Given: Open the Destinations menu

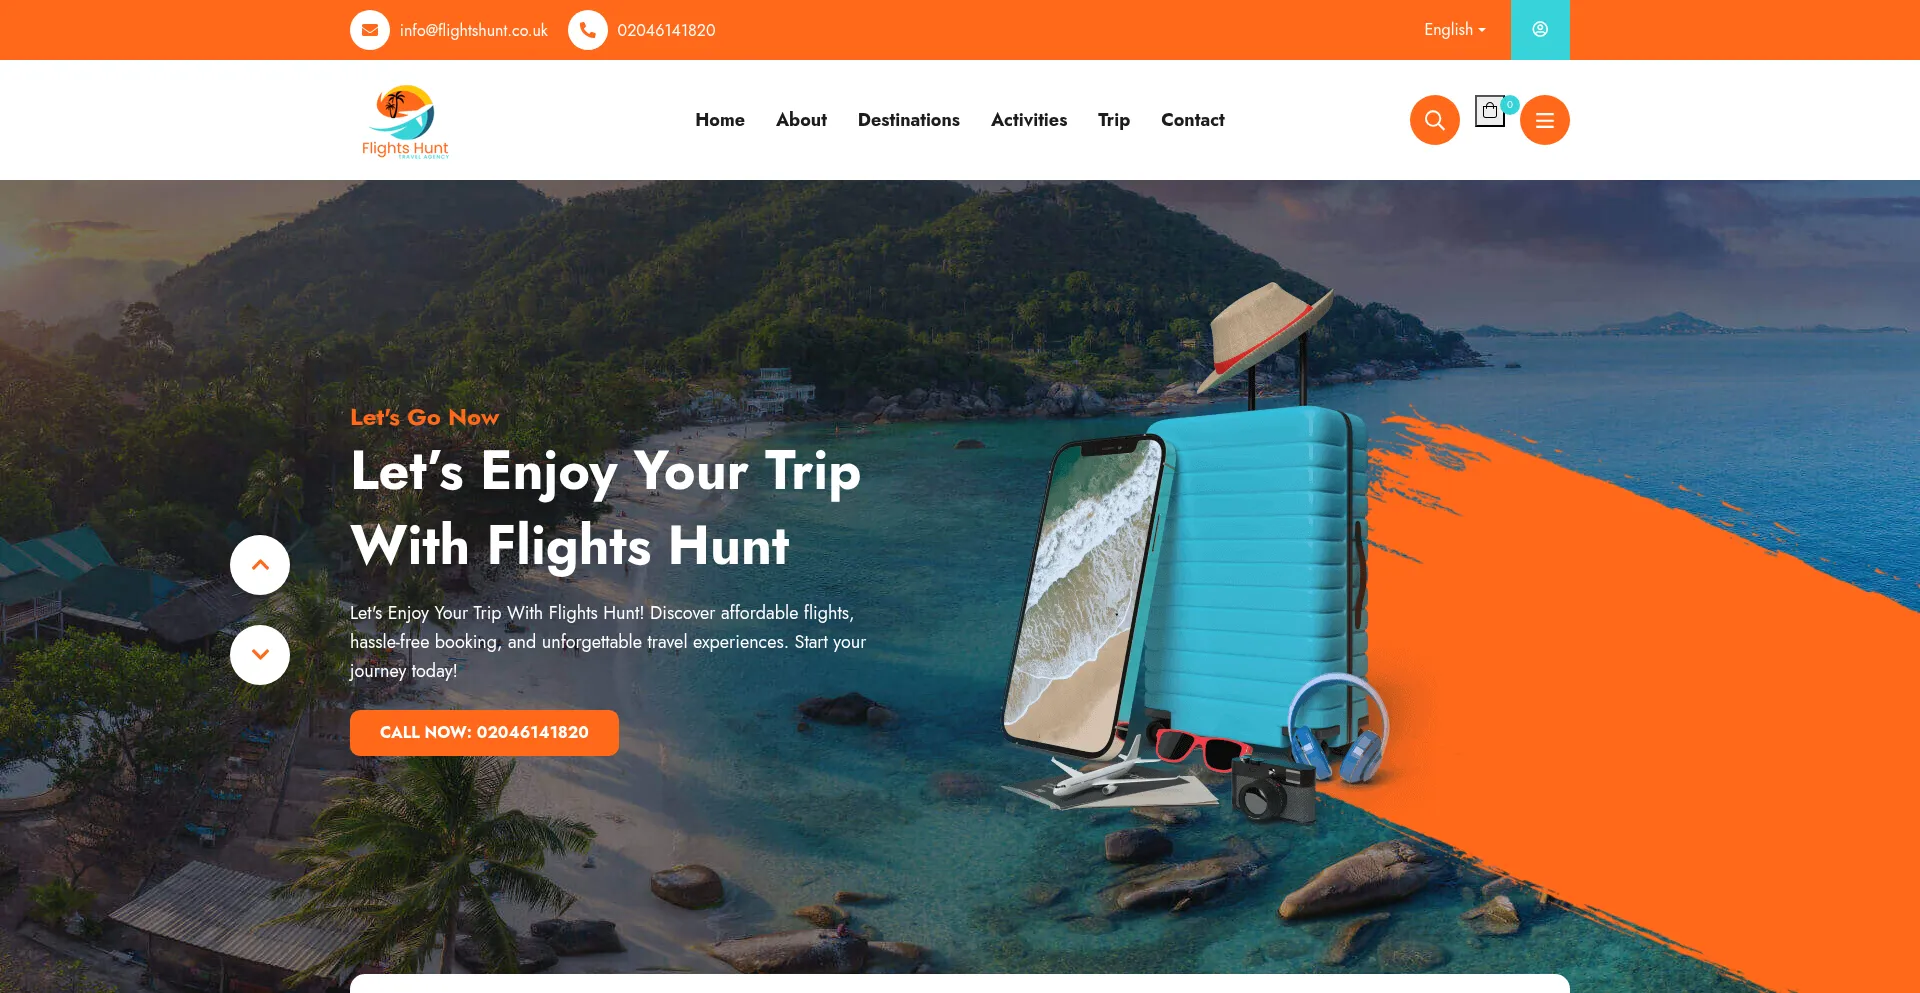Looking at the screenshot, I should (x=908, y=120).
